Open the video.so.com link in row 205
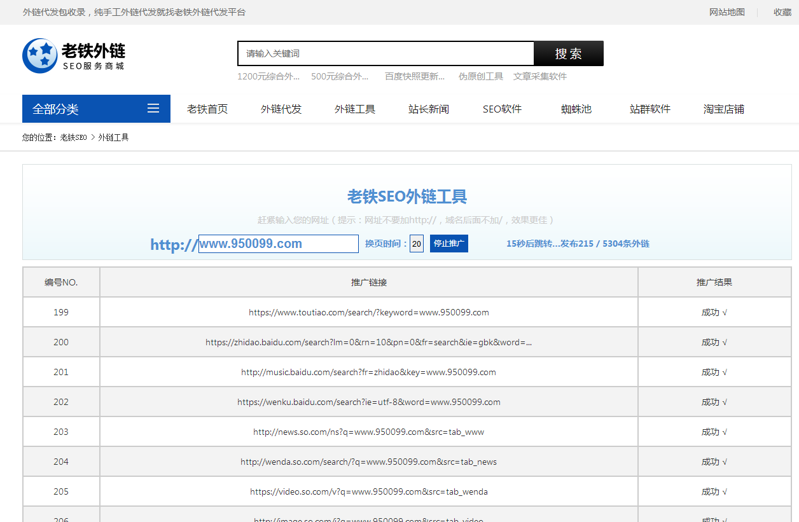This screenshot has height=522, width=799. 369,492
